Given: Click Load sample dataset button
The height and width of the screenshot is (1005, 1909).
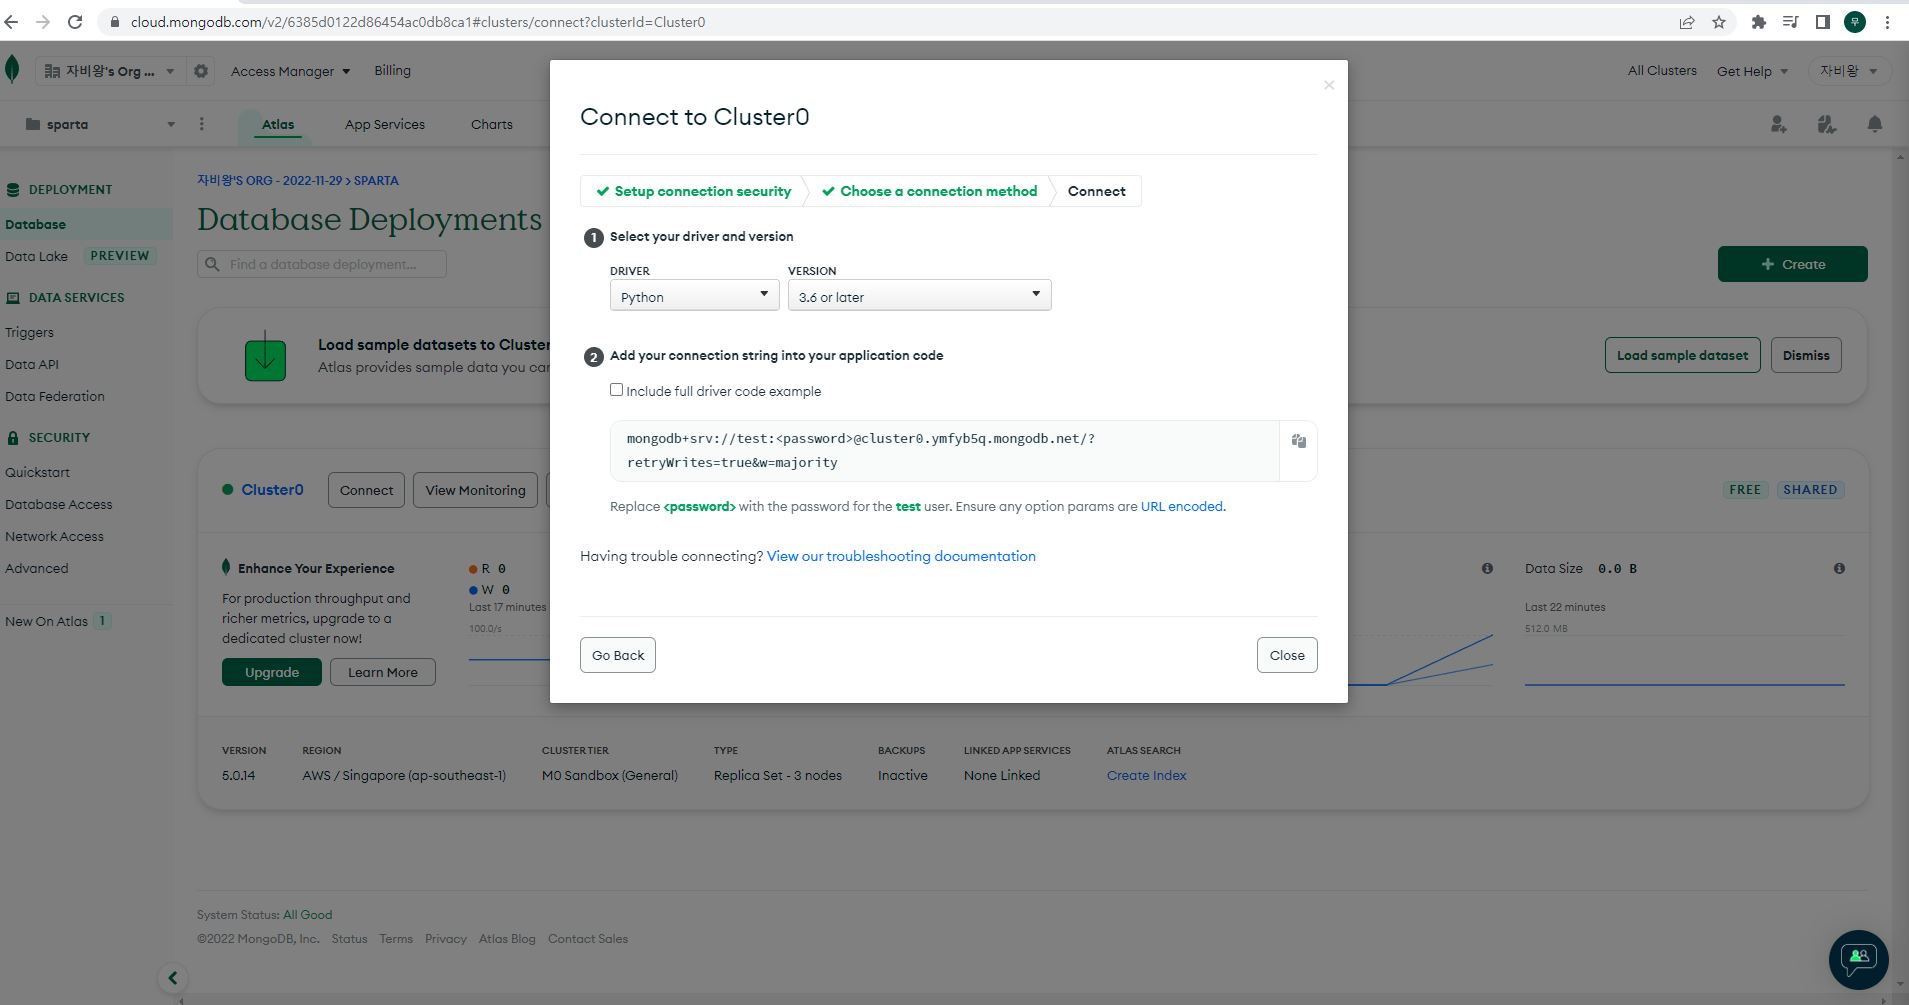Looking at the screenshot, I should (x=1682, y=355).
